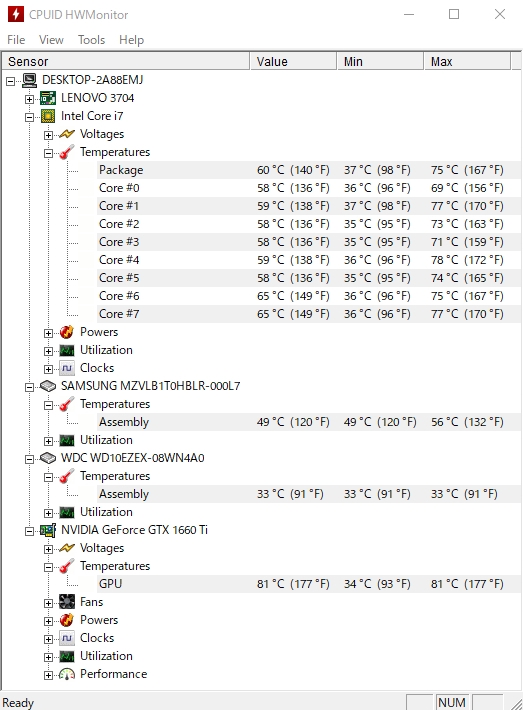The height and width of the screenshot is (710, 523).
Task: Click the Intel Core i7 CPU chip icon
Action: coord(48,116)
